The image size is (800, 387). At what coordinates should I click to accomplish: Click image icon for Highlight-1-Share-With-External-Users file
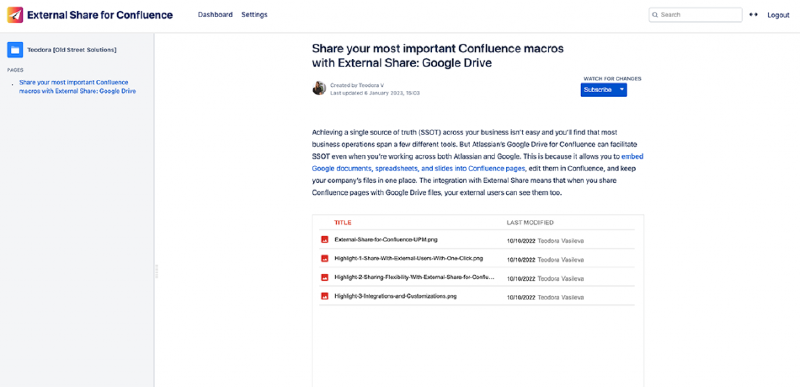tap(324, 259)
